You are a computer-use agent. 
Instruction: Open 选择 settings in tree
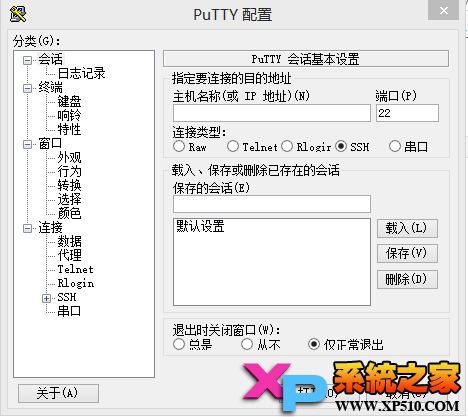(x=69, y=199)
